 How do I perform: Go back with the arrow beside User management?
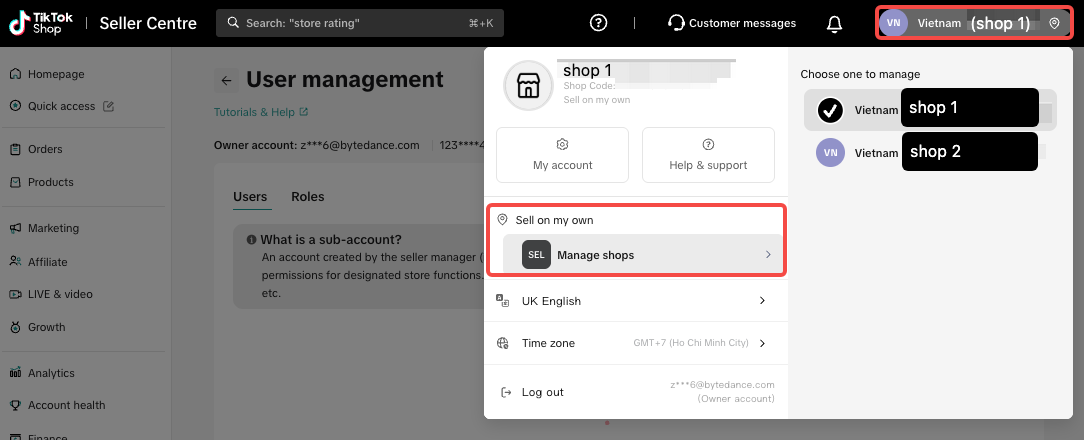coord(226,80)
